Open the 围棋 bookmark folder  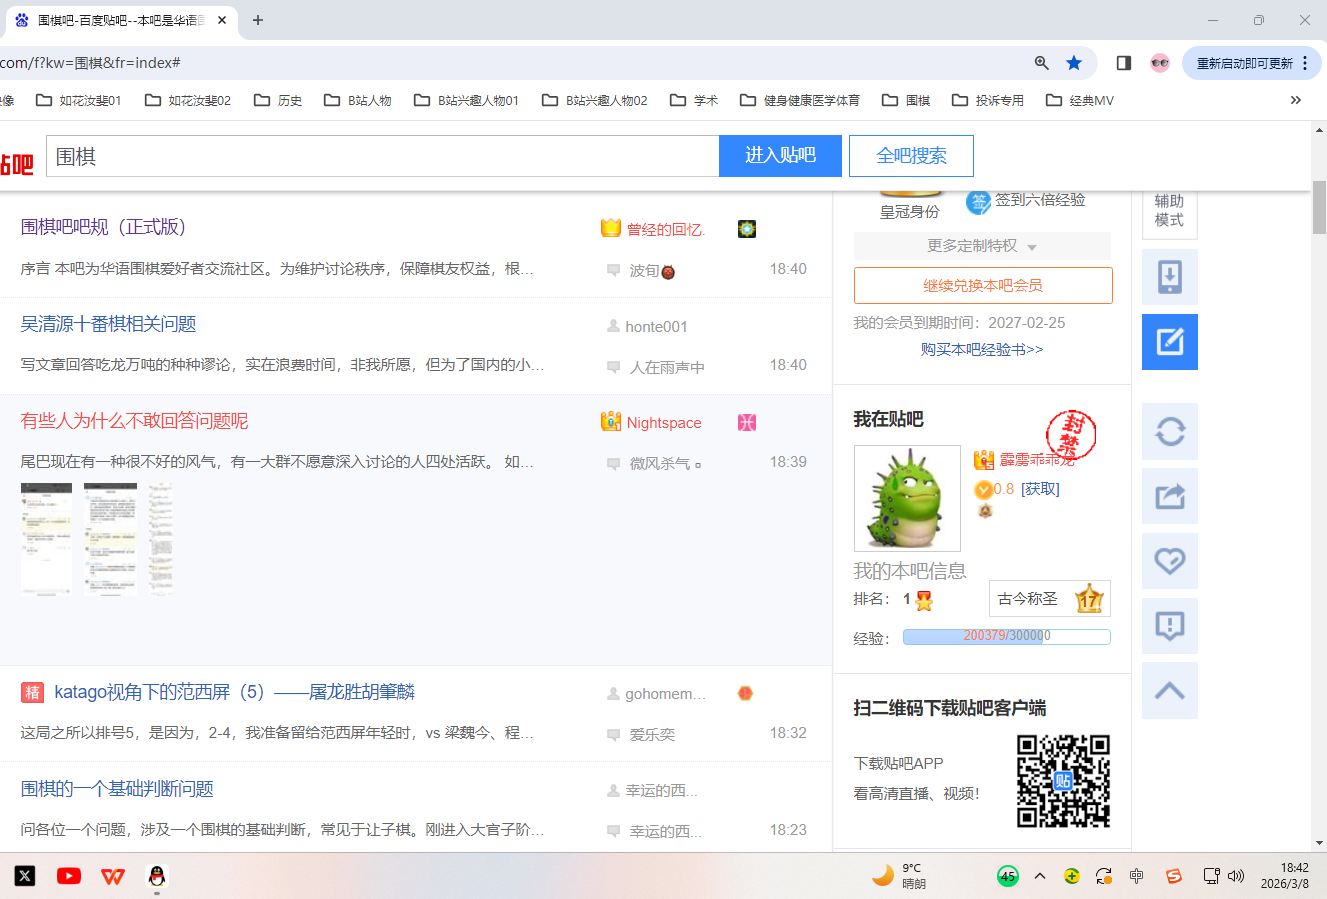(906, 100)
